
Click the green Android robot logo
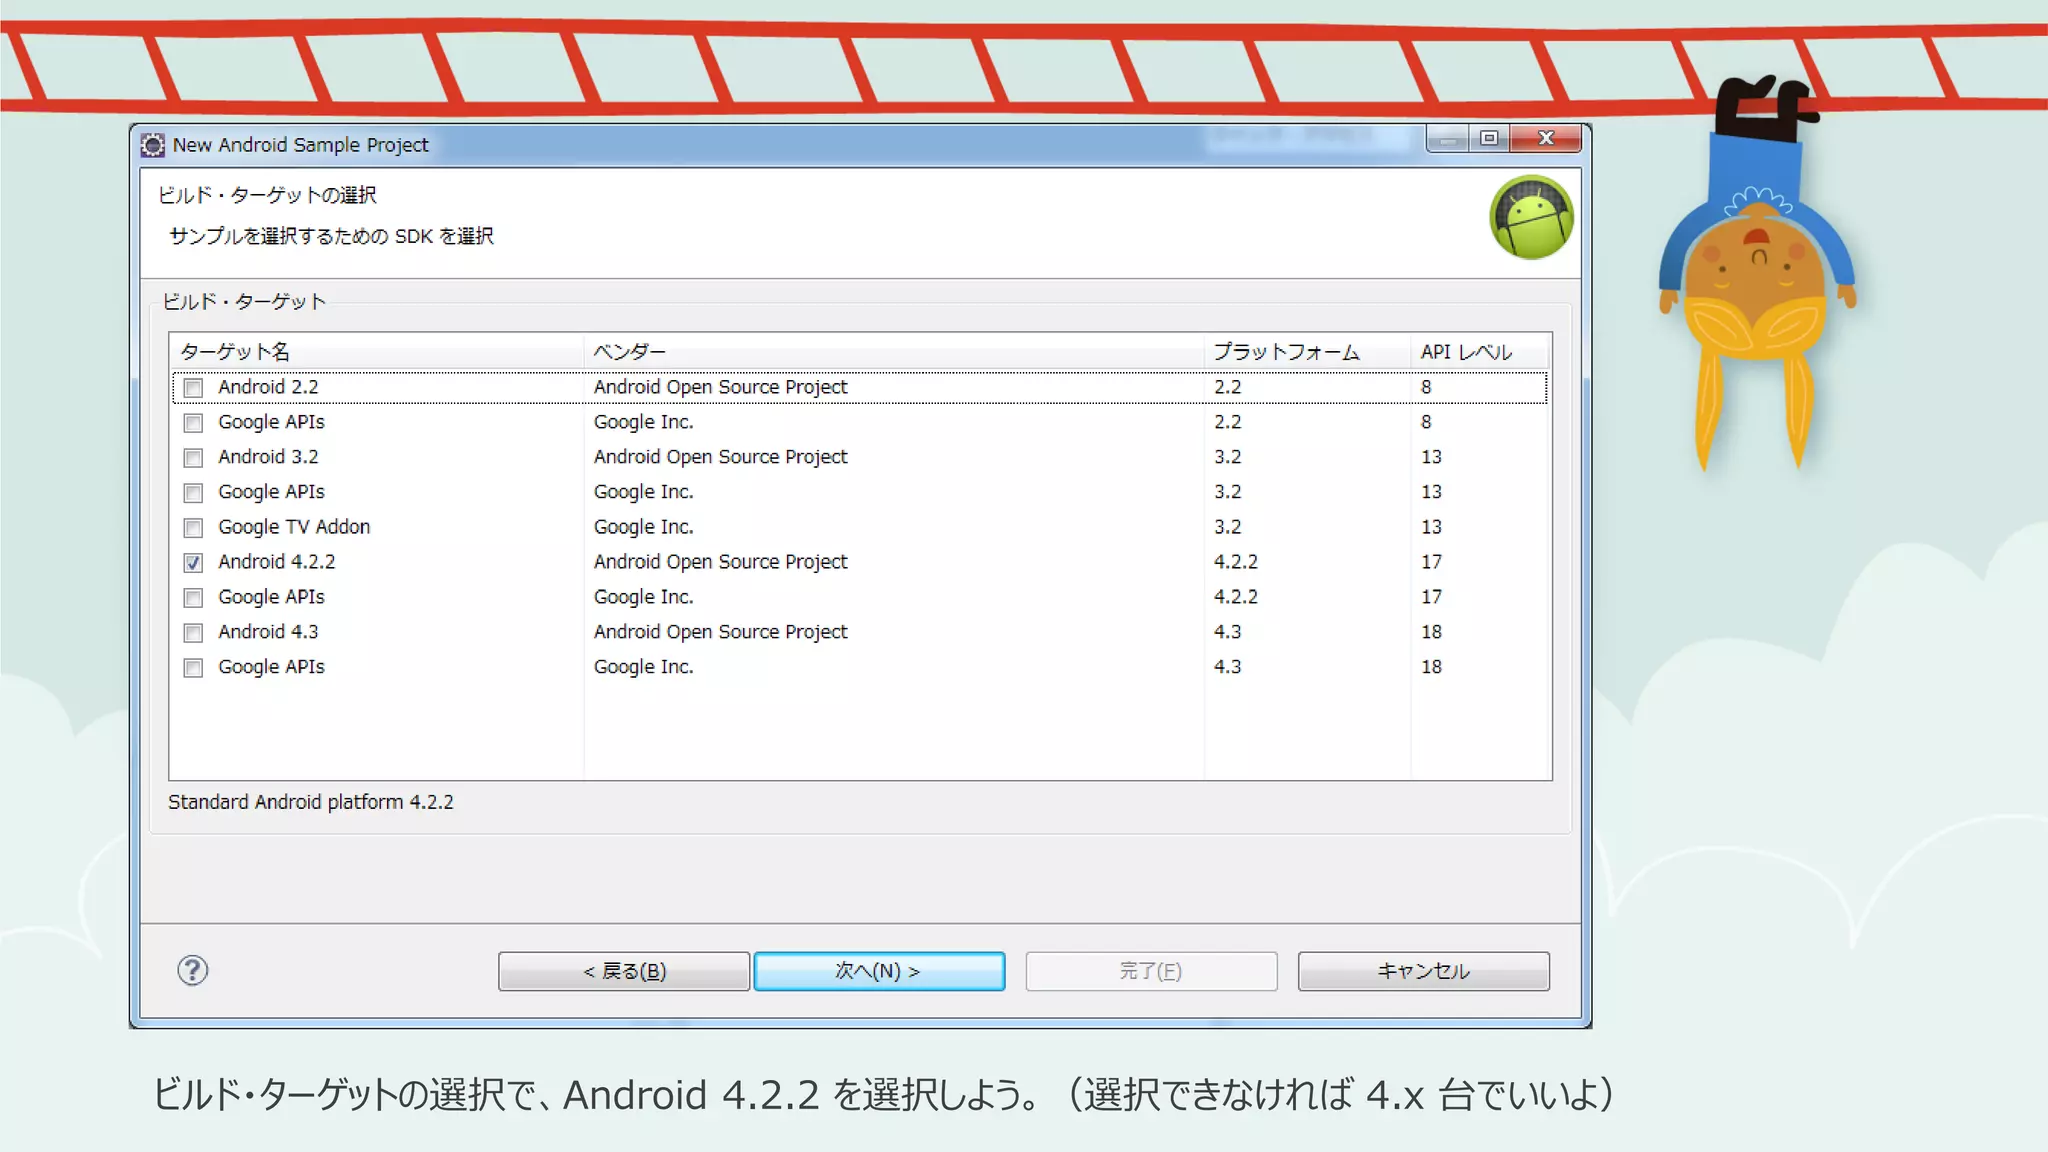click(1531, 217)
